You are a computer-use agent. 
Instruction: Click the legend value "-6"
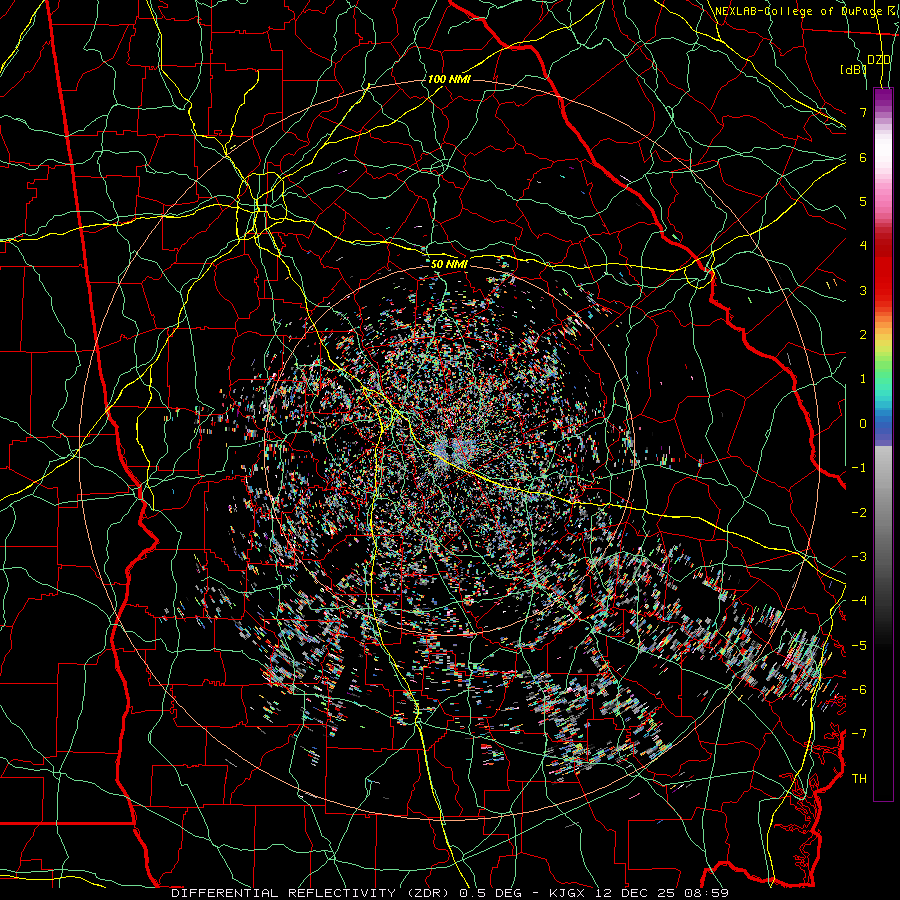coord(859,690)
